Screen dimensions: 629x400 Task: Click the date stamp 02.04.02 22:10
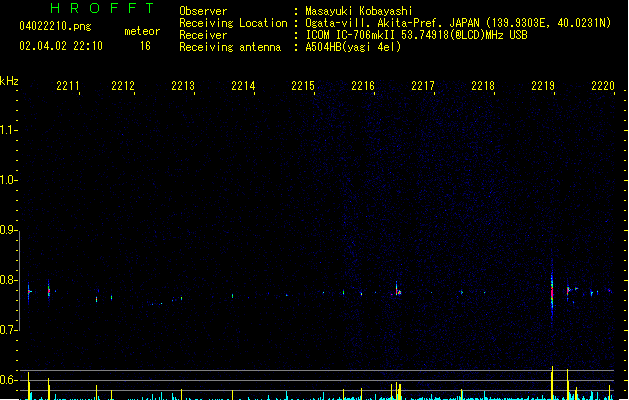61,46
